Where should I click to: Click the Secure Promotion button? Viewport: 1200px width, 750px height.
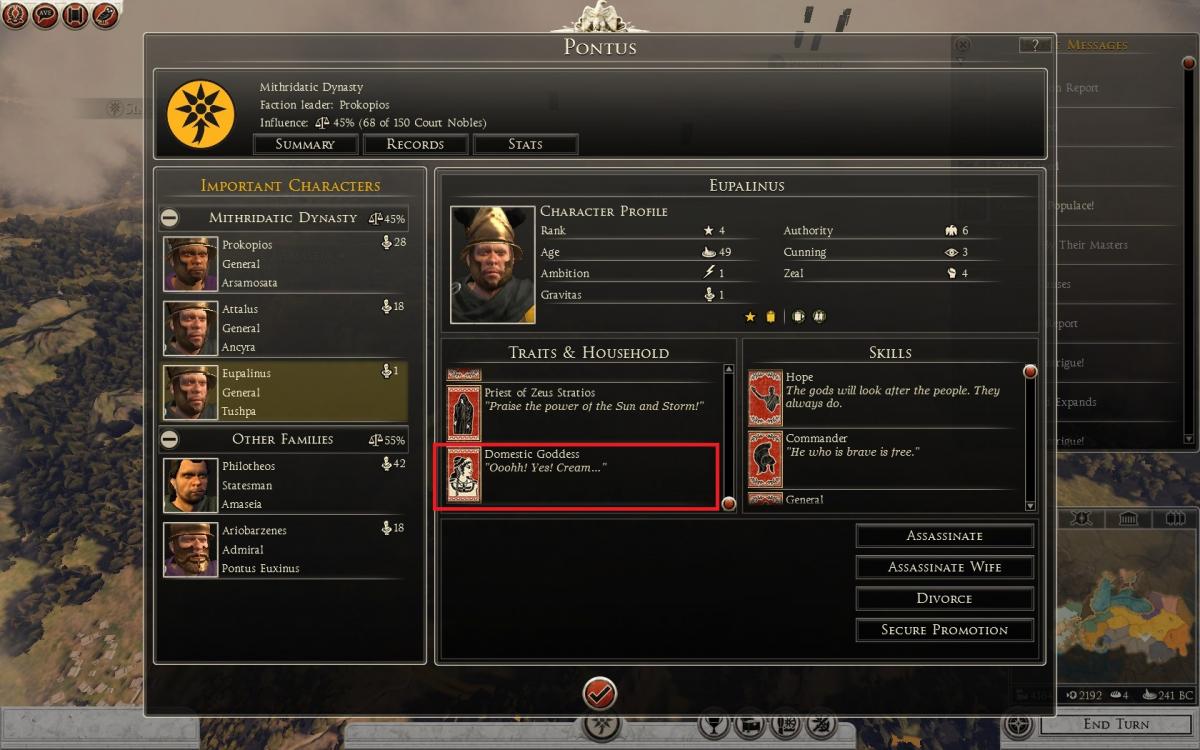point(944,630)
